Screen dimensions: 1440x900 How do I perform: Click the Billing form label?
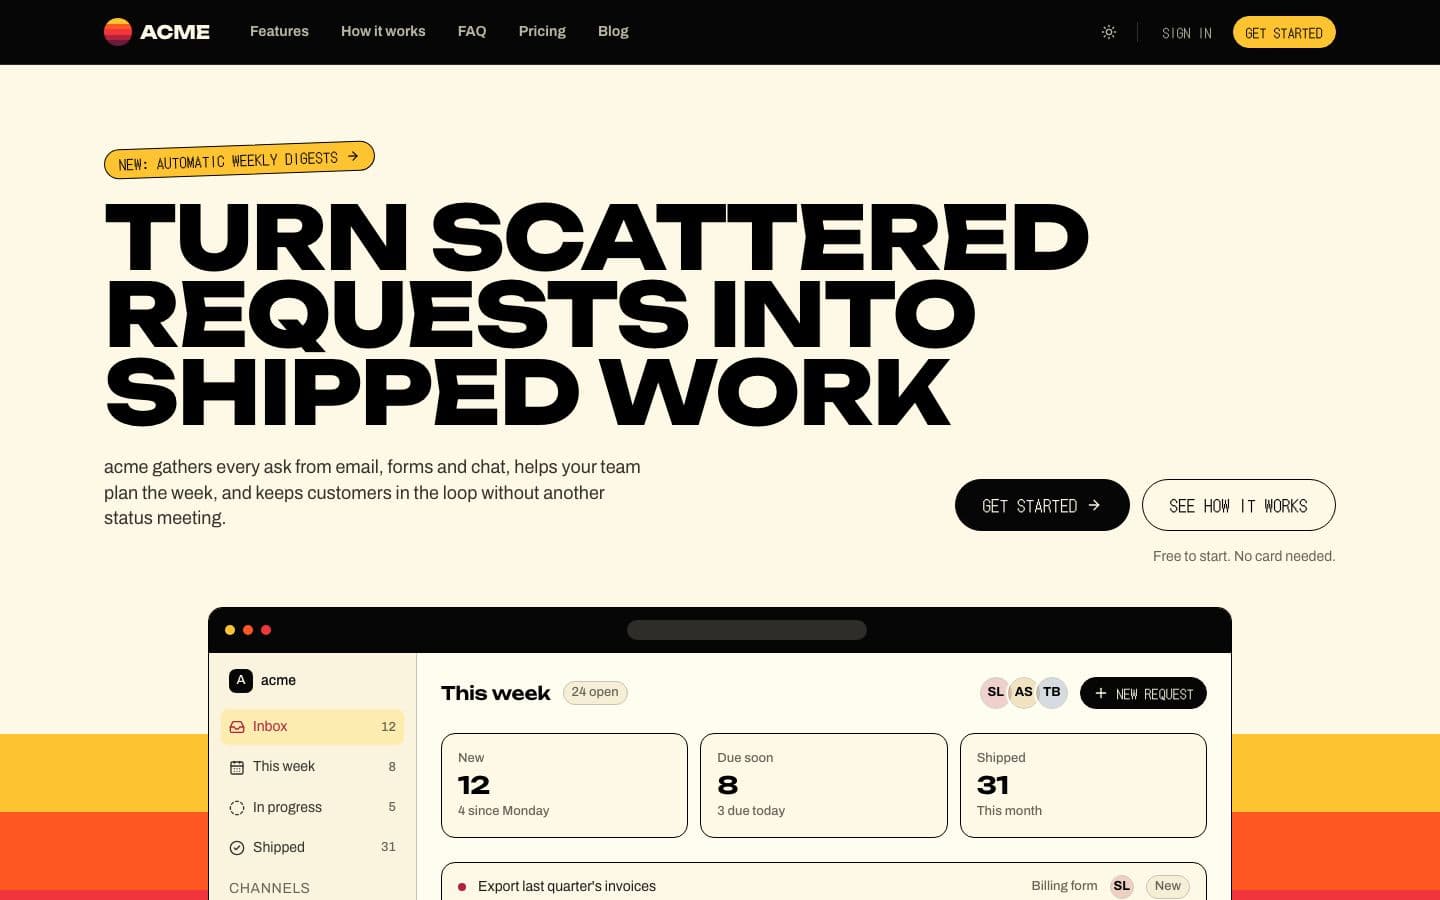(1064, 886)
